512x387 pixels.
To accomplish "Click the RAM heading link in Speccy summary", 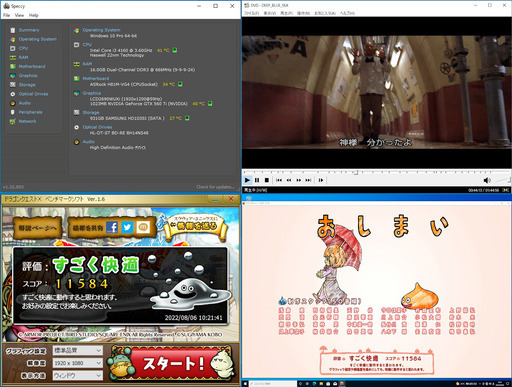I will coord(87,64).
